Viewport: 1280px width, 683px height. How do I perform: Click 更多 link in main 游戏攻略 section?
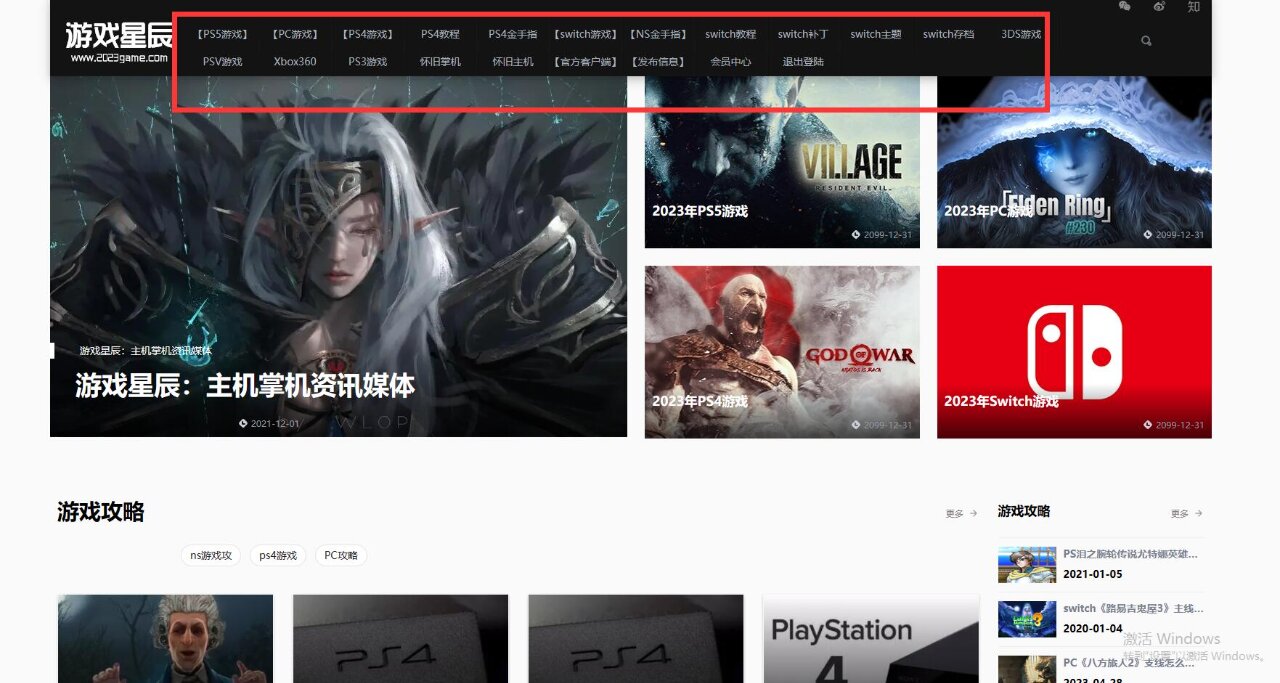961,514
